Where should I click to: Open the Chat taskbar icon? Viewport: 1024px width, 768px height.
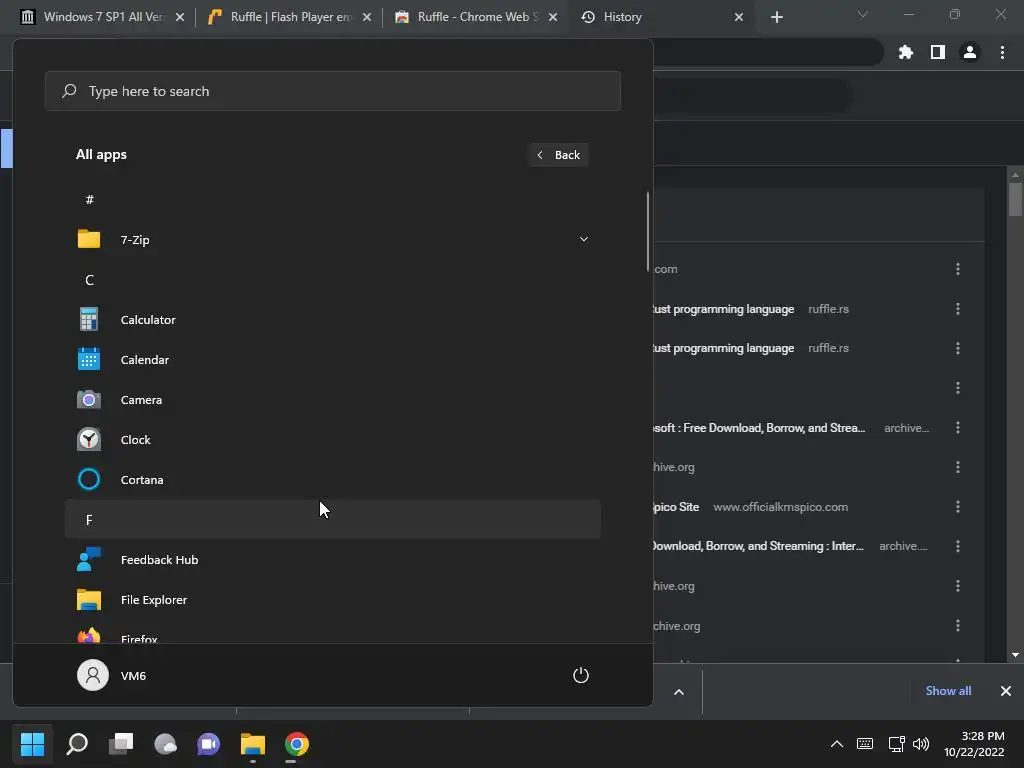[x=208, y=744]
